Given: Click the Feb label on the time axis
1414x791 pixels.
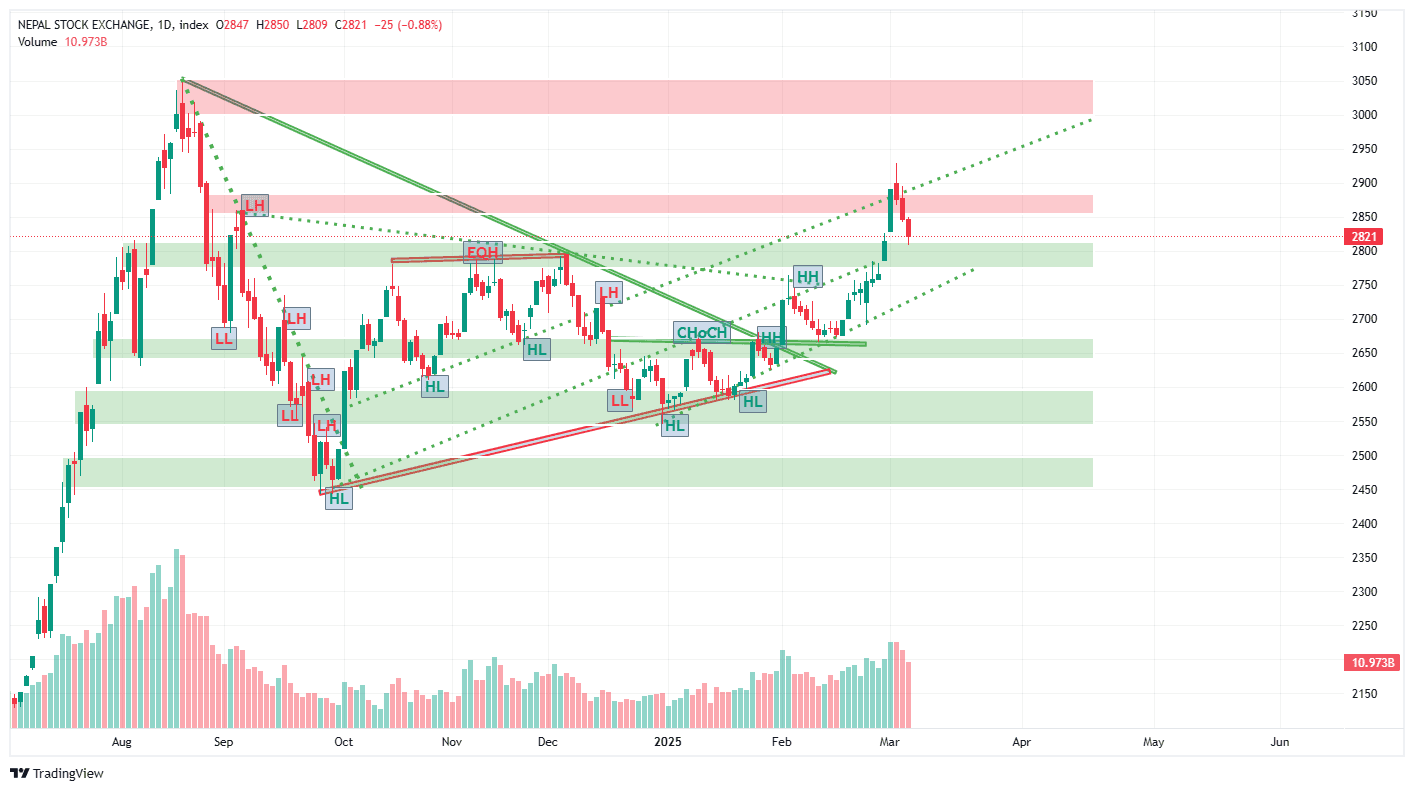Looking at the screenshot, I should click(x=782, y=743).
